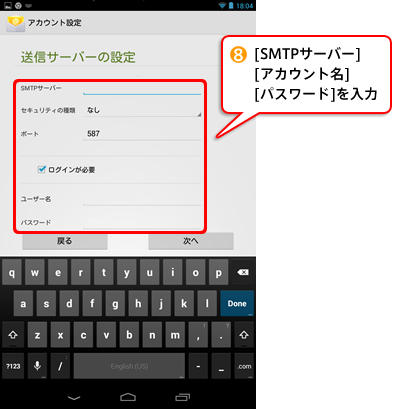Focus the SMTPサーバー input field
Image resolution: width=393 pixels, height=409 pixels.
[x=142, y=89]
